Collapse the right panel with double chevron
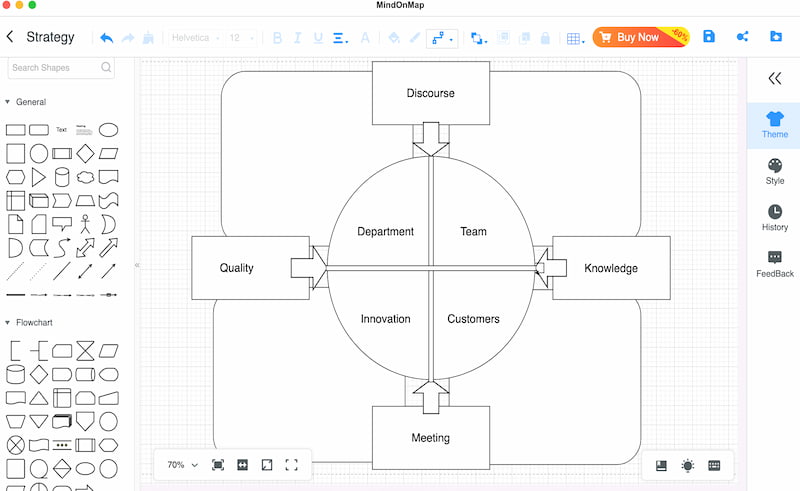This screenshot has width=800, height=491. [774, 78]
